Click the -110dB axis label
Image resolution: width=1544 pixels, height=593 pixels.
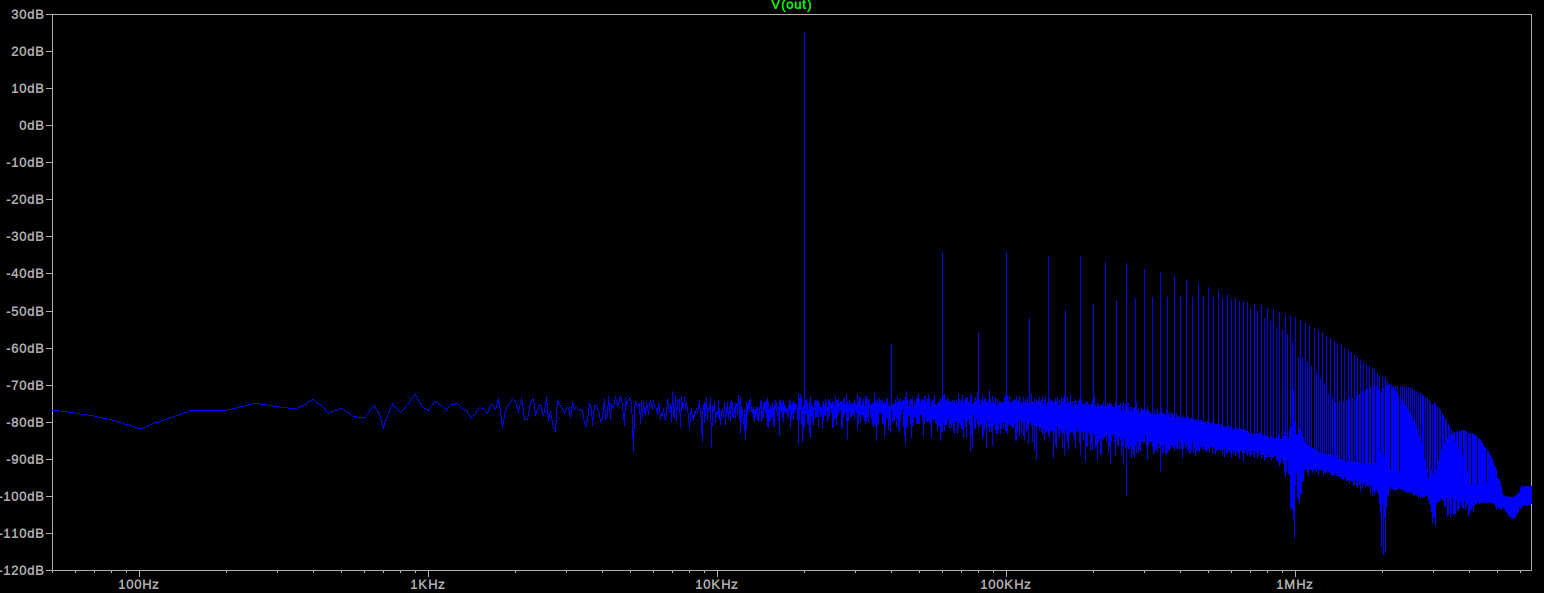[24, 533]
